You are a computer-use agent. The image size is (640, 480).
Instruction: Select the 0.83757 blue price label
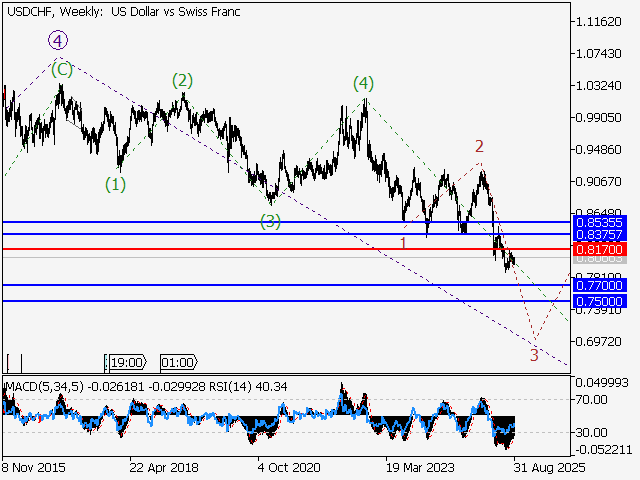(x=600, y=233)
